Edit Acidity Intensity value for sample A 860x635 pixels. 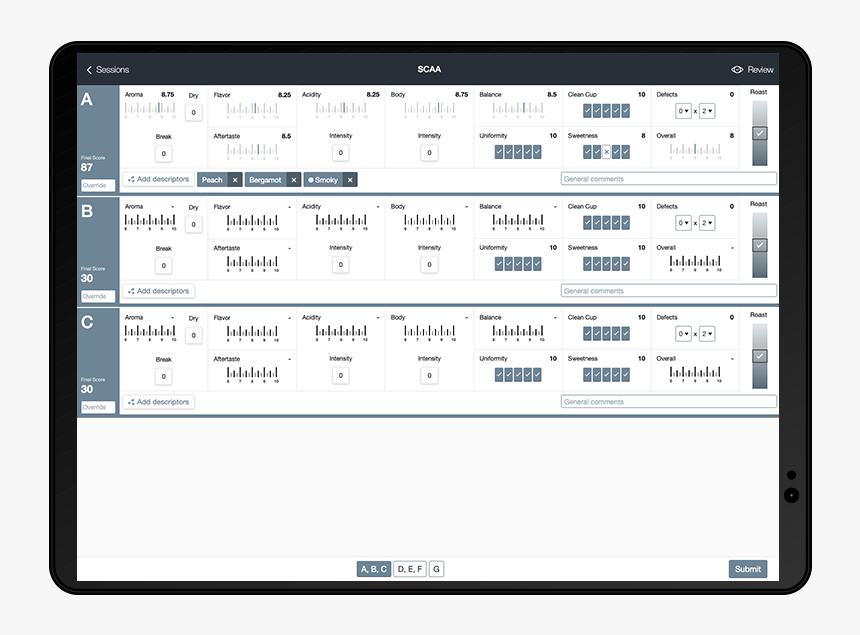pos(341,153)
